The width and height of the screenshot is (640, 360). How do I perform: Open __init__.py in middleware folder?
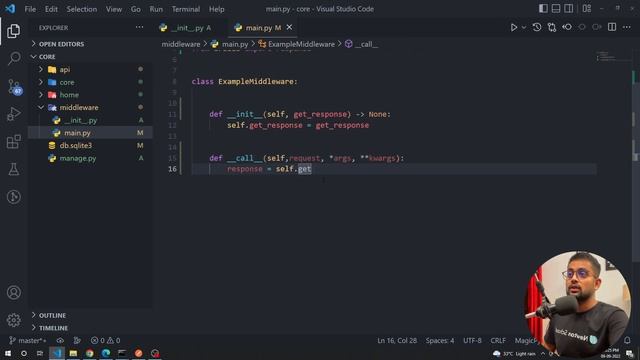click(x=80, y=120)
